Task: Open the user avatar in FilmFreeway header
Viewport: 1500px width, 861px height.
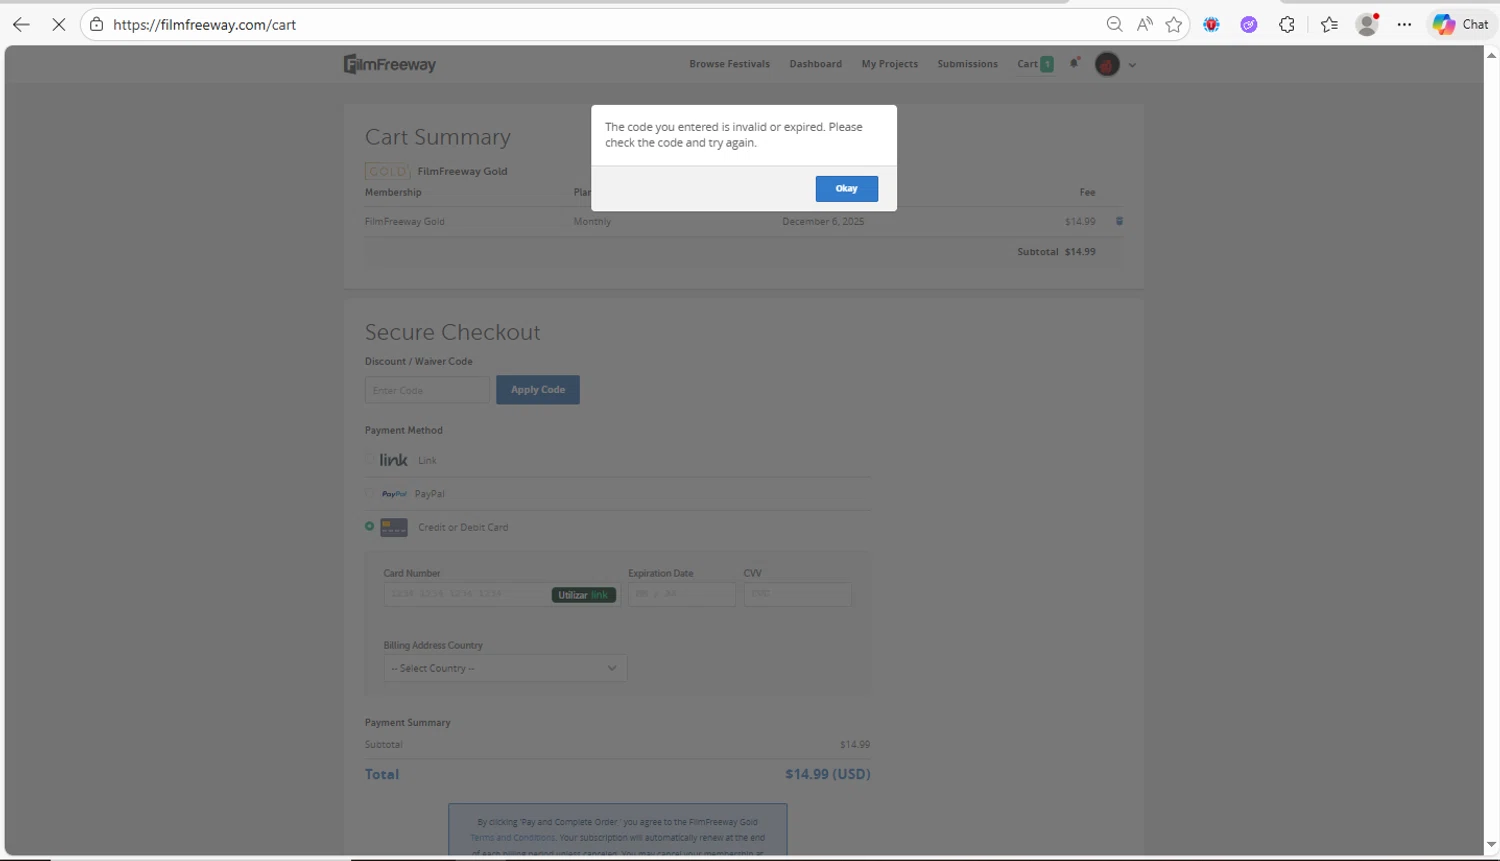Action: click(1107, 64)
